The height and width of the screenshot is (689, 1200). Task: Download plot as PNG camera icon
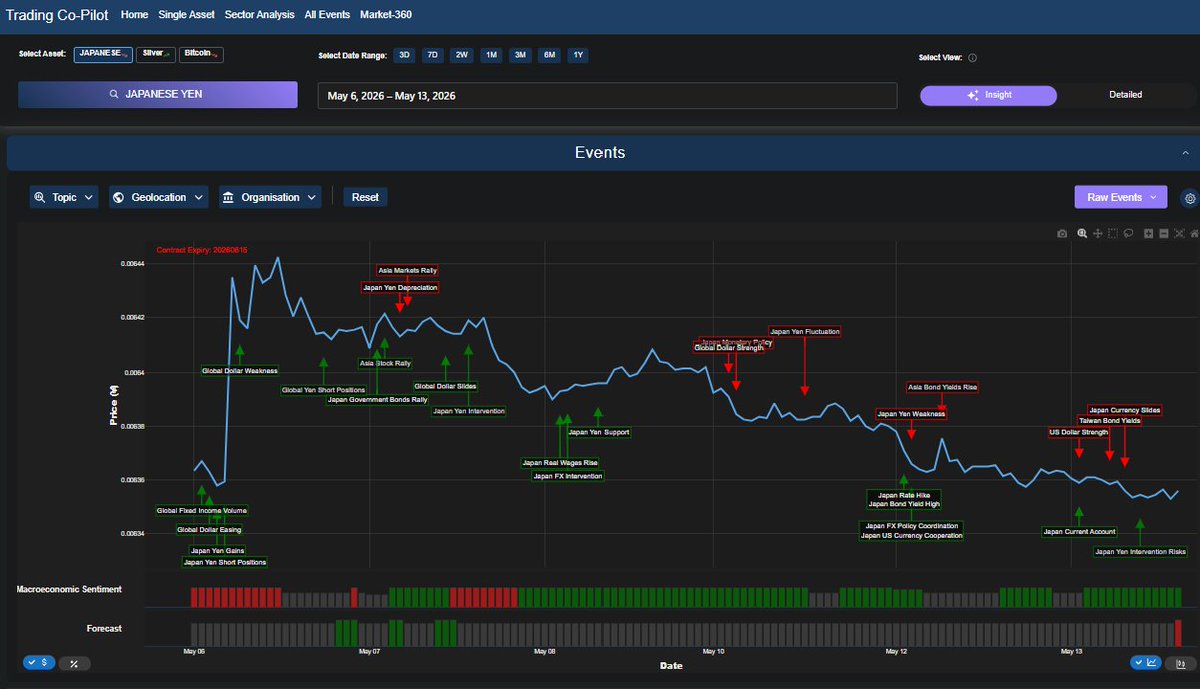pos(1063,233)
